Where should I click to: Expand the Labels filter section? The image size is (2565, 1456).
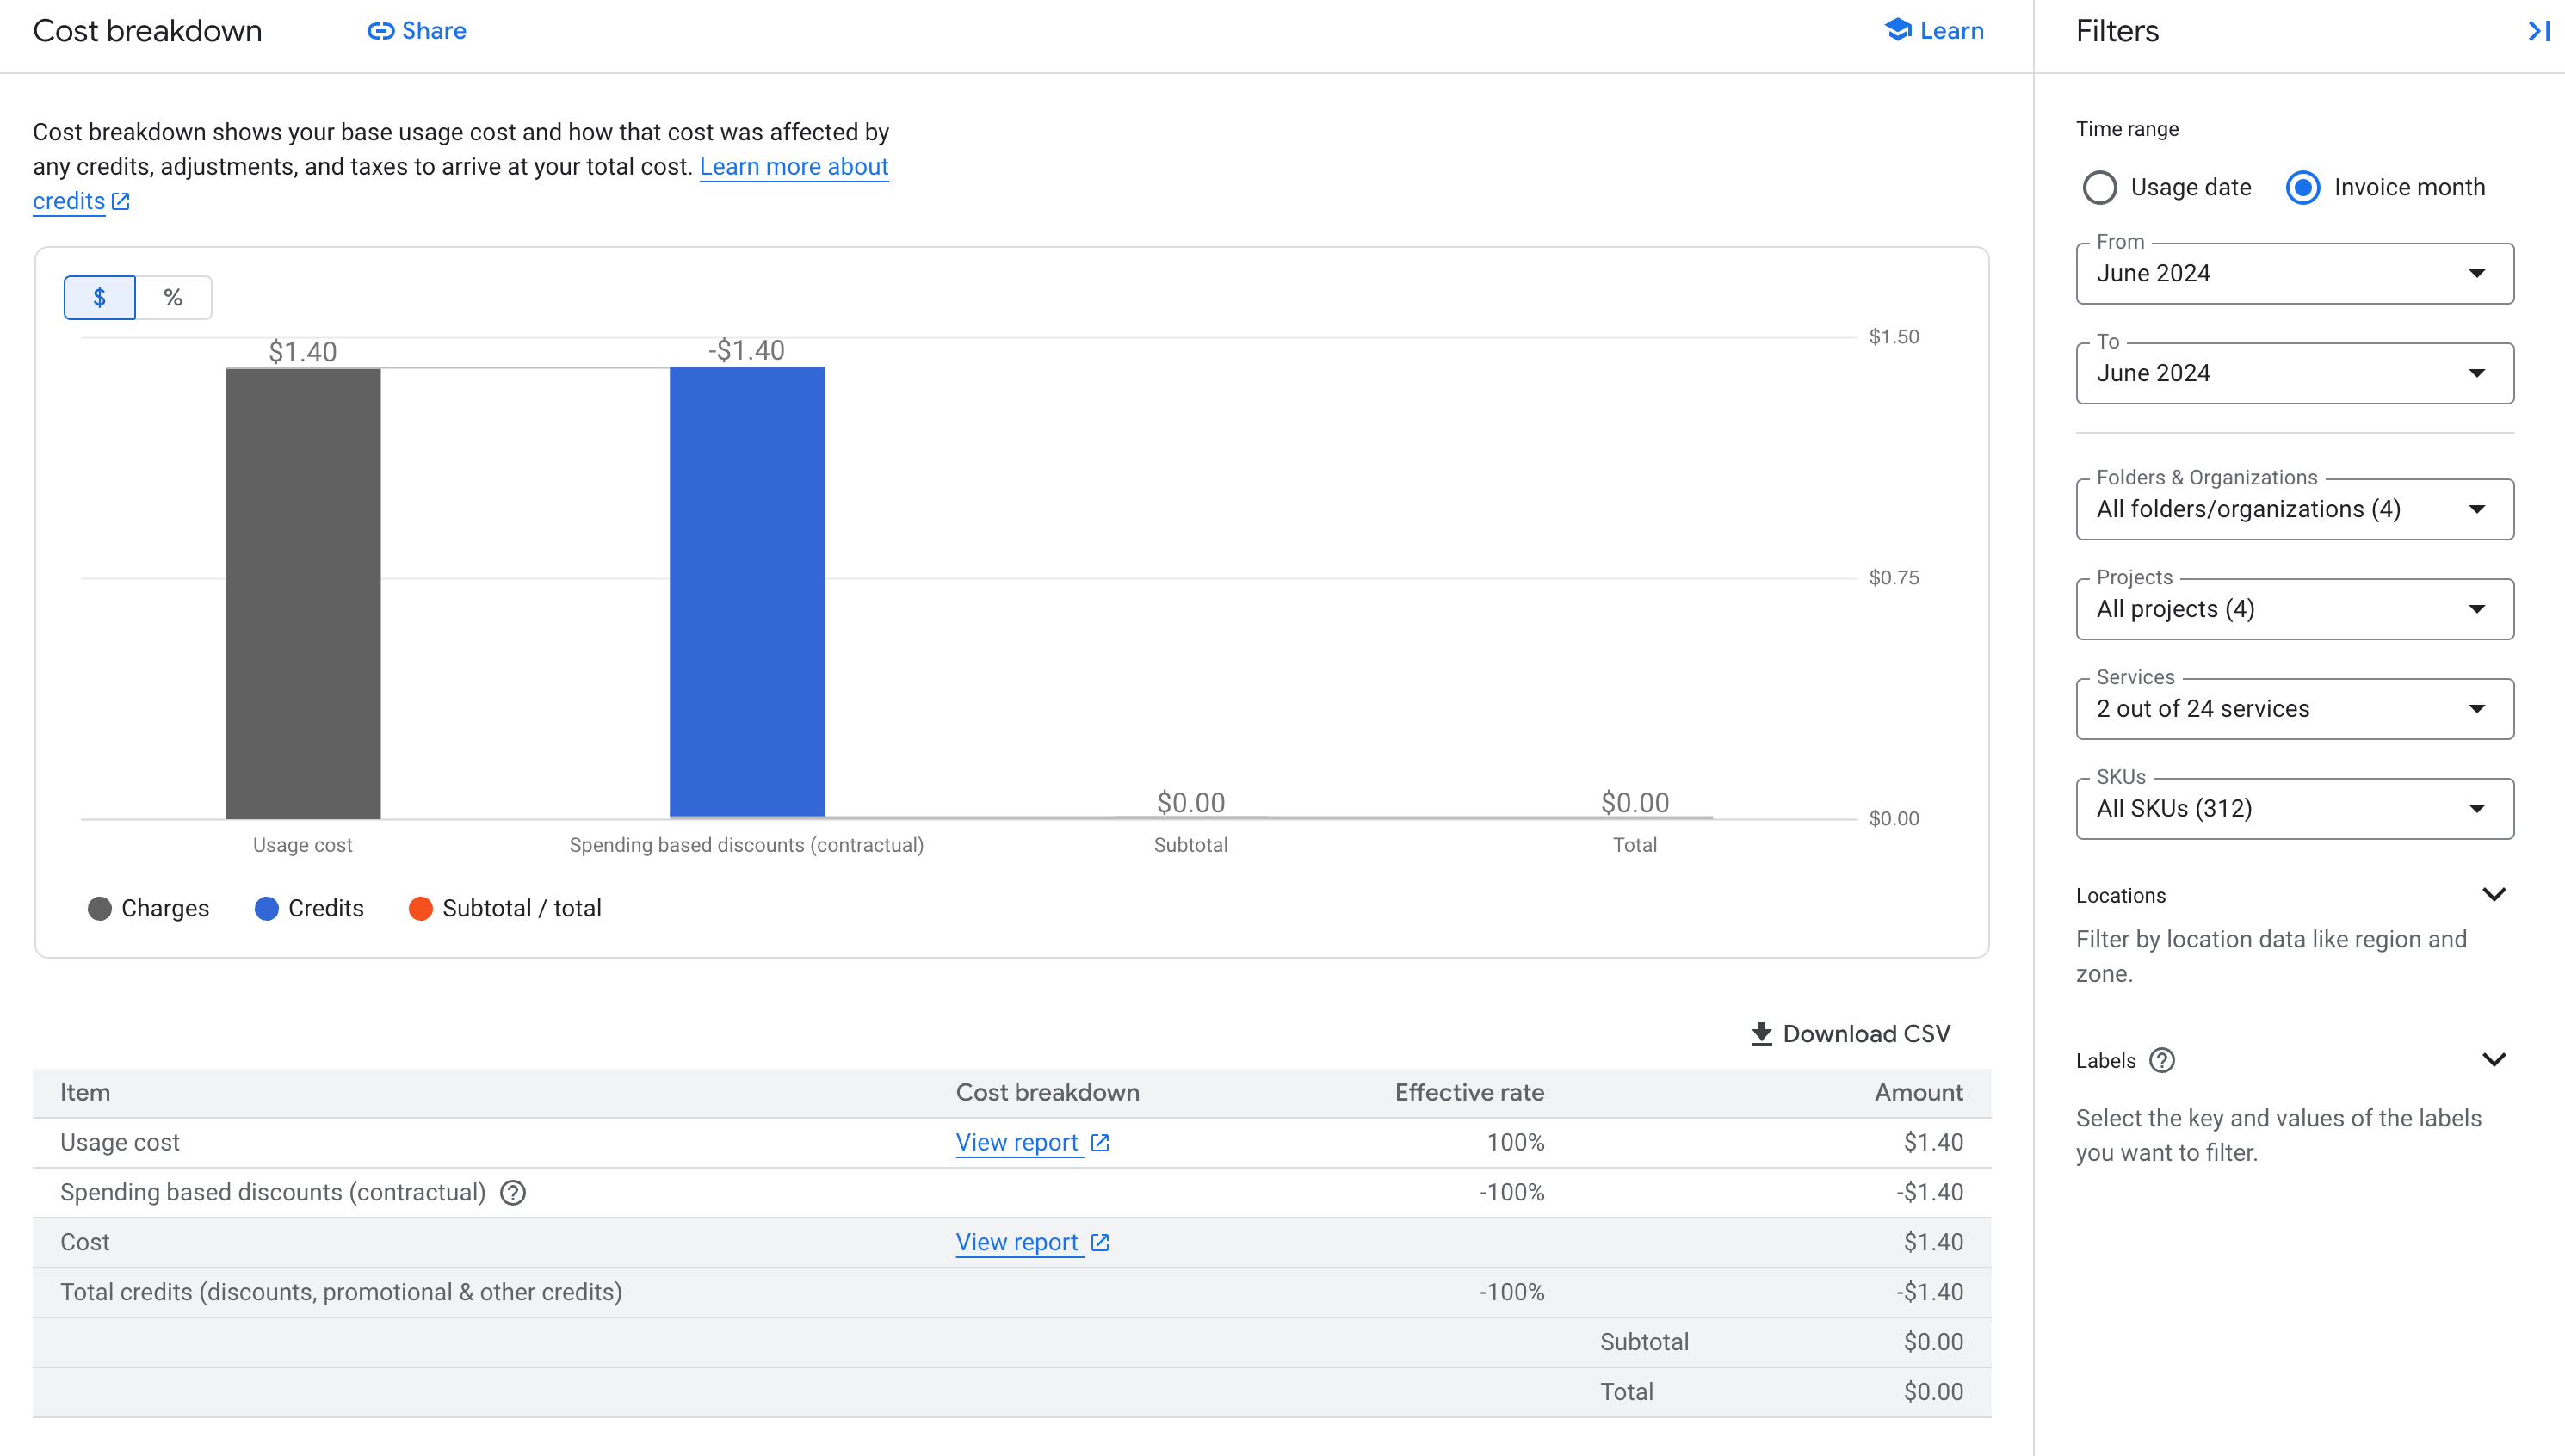click(2494, 1060)
